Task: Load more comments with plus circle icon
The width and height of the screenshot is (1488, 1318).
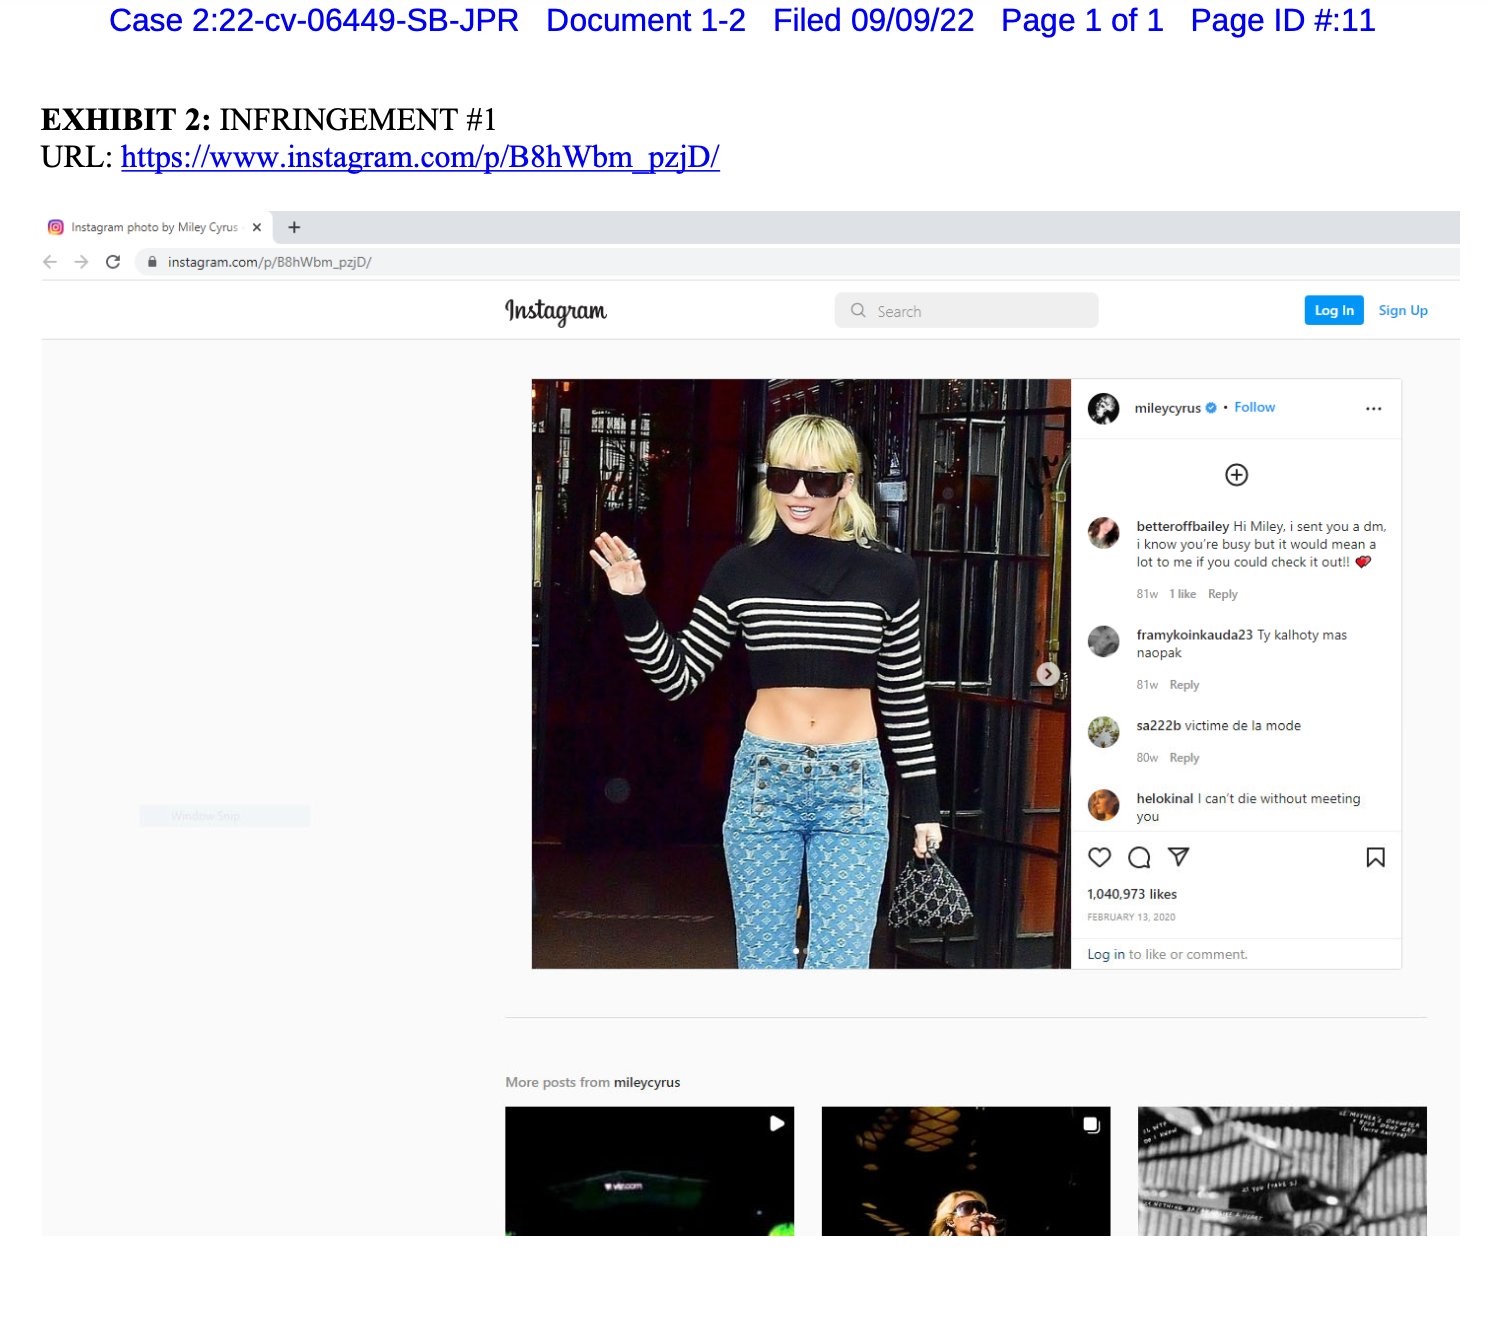Action: pos(1236,475)
